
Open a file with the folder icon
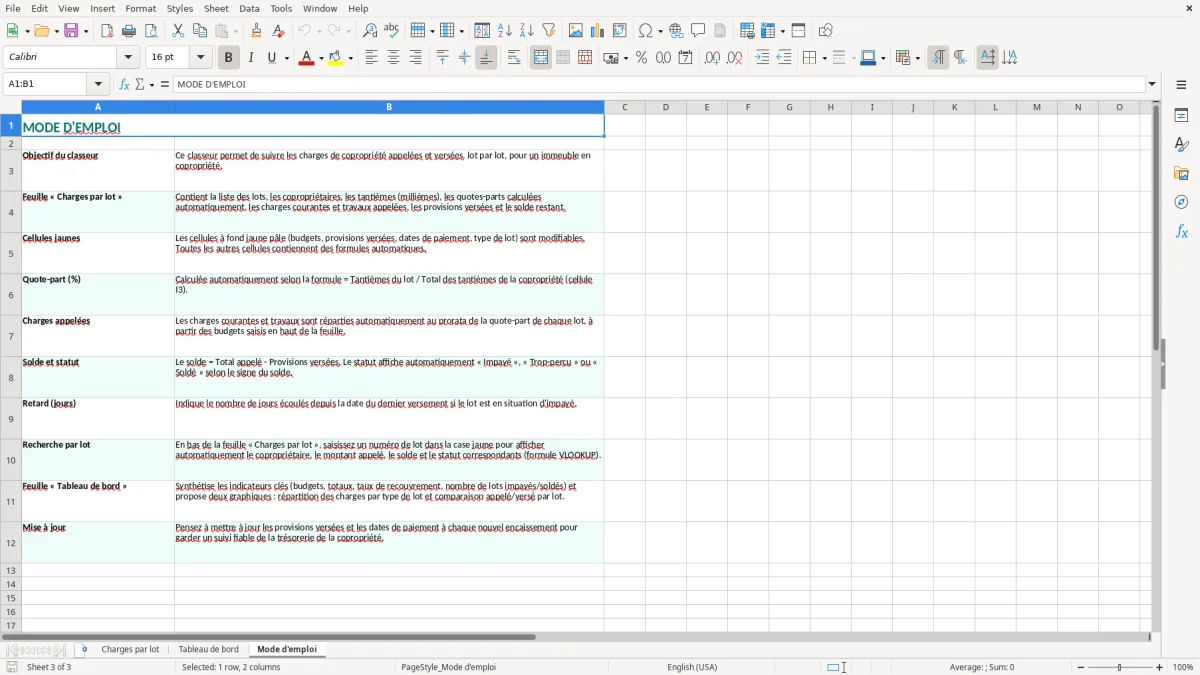(41, 31)
